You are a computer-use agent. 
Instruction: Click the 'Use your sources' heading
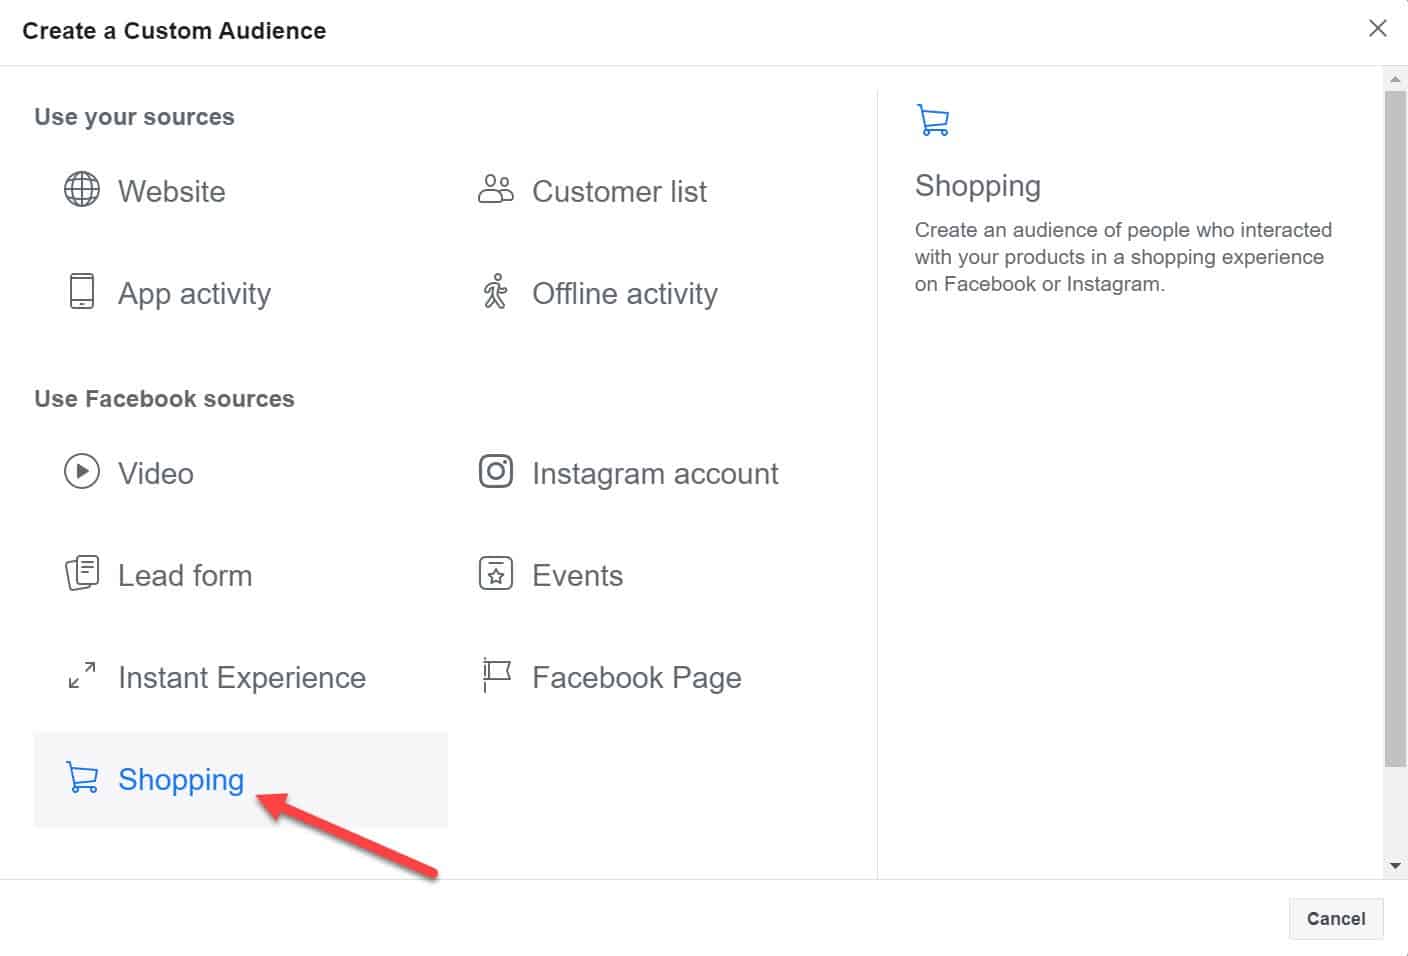point(134,117)
